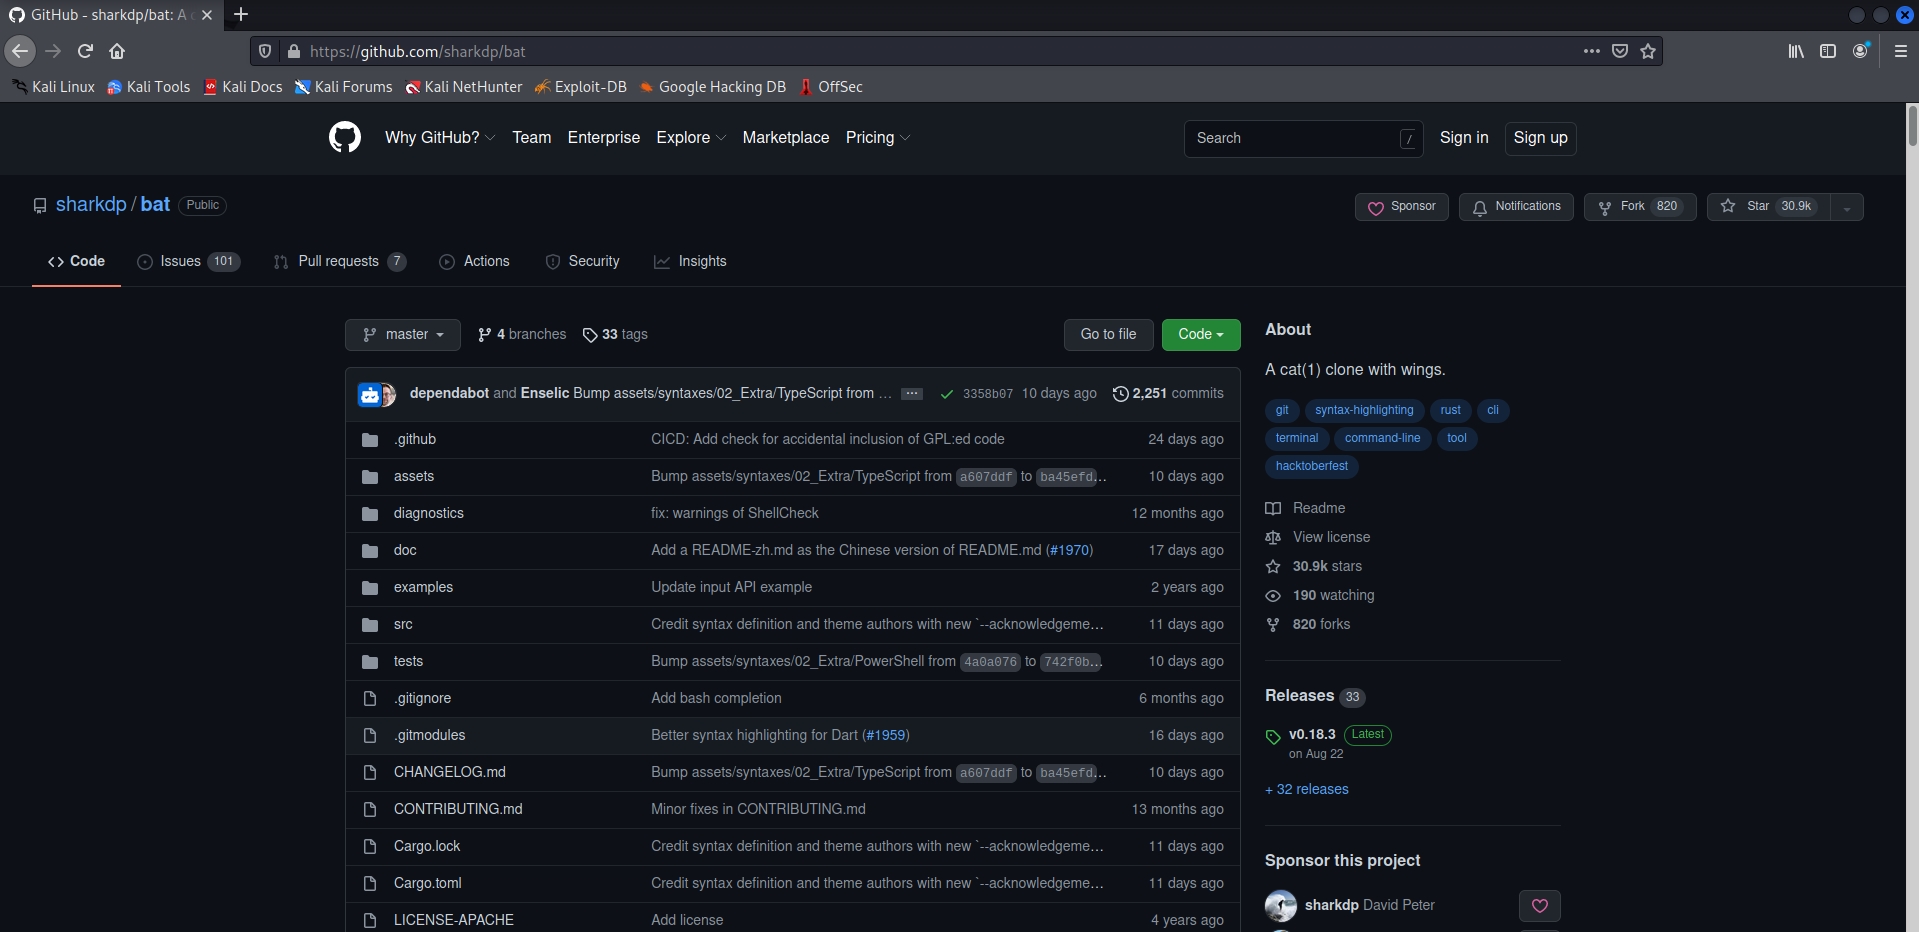The width and height of the screenshot is (1919, 932).
Task: Open the Pull requests tab
Action: tap(340, 261)
